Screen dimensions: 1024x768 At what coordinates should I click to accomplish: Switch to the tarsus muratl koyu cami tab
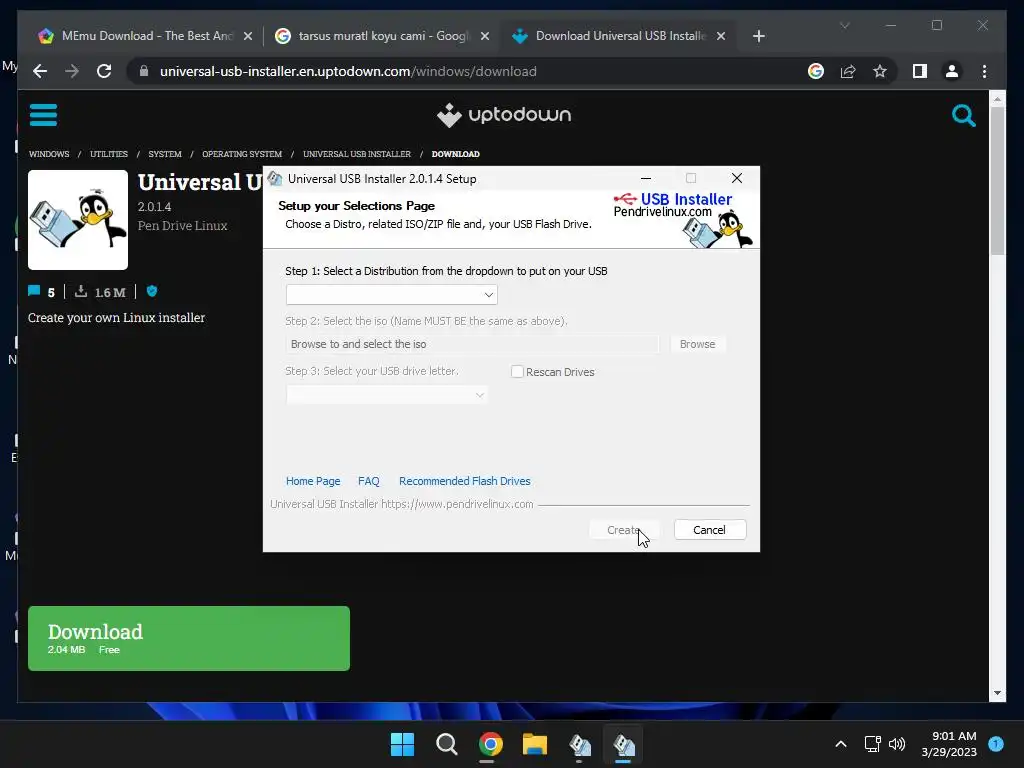click(382, 36)
